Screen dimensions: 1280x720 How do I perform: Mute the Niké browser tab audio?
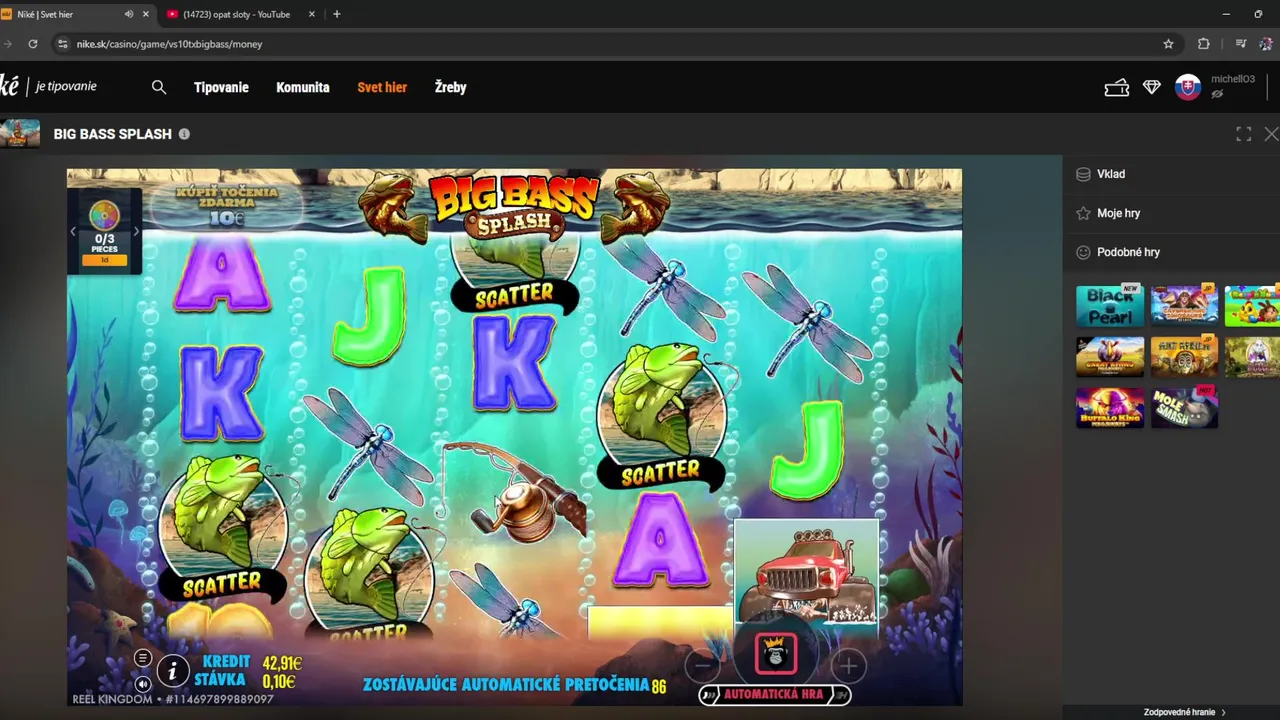[x=129, y=14]
